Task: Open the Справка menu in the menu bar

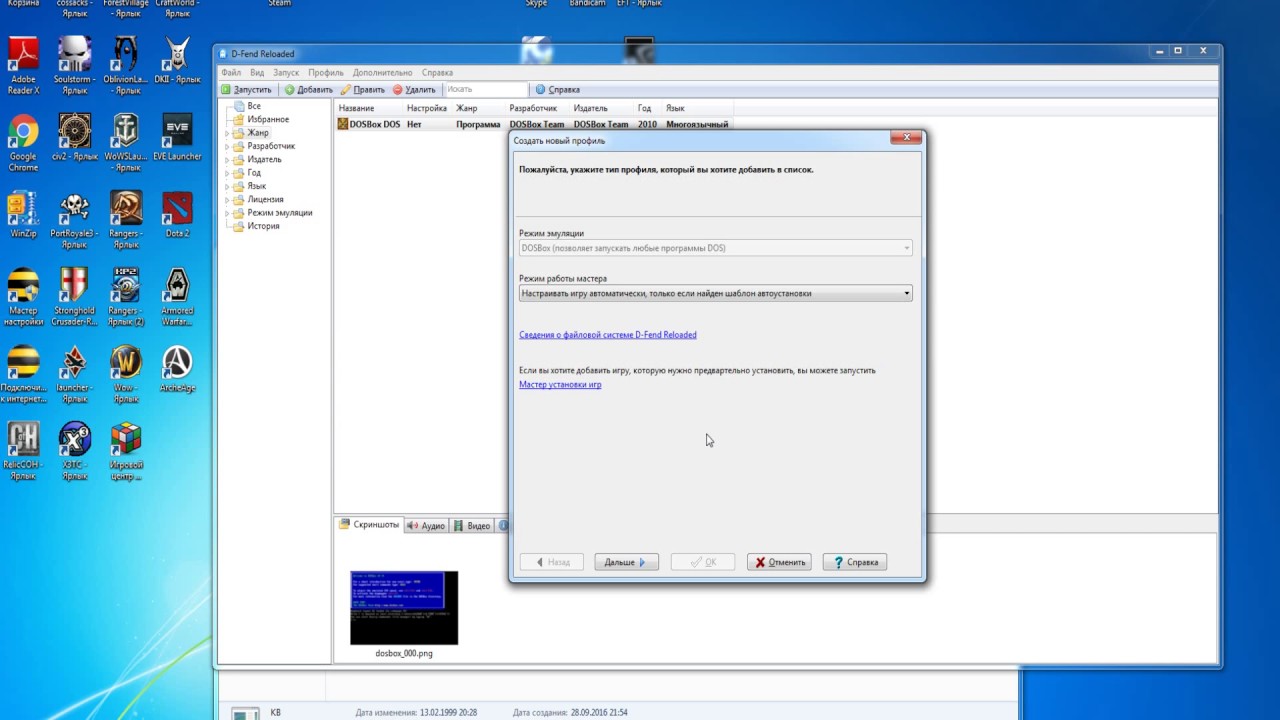Action: [x=437, y=73]
